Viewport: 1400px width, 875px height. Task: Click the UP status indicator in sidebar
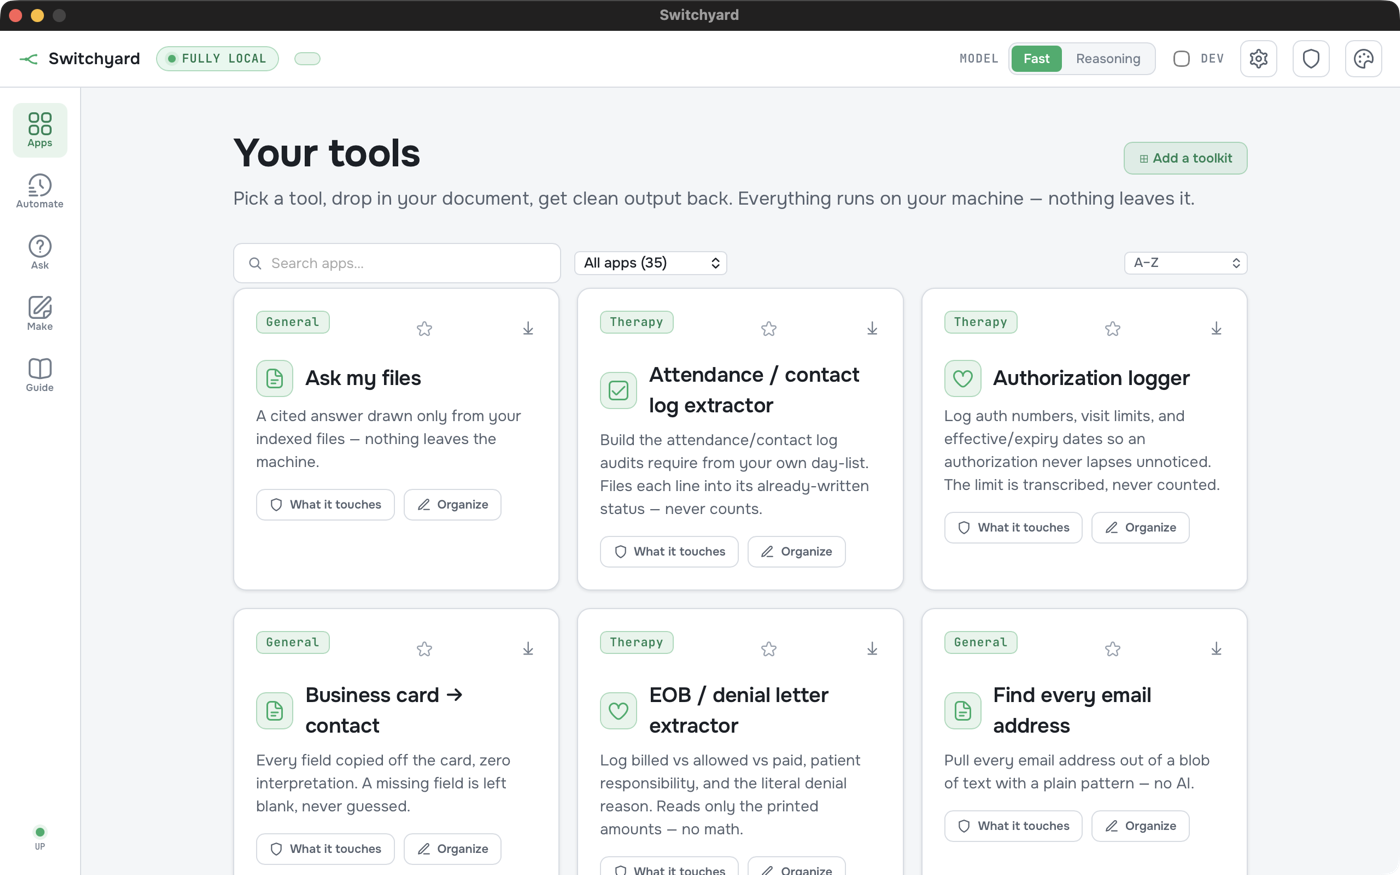40,838
